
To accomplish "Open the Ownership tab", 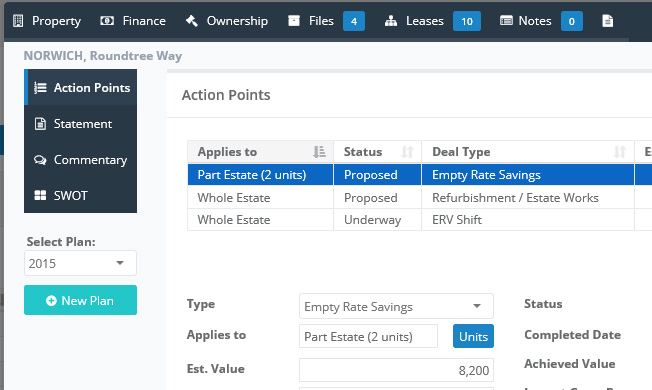I will click(227, 21).
